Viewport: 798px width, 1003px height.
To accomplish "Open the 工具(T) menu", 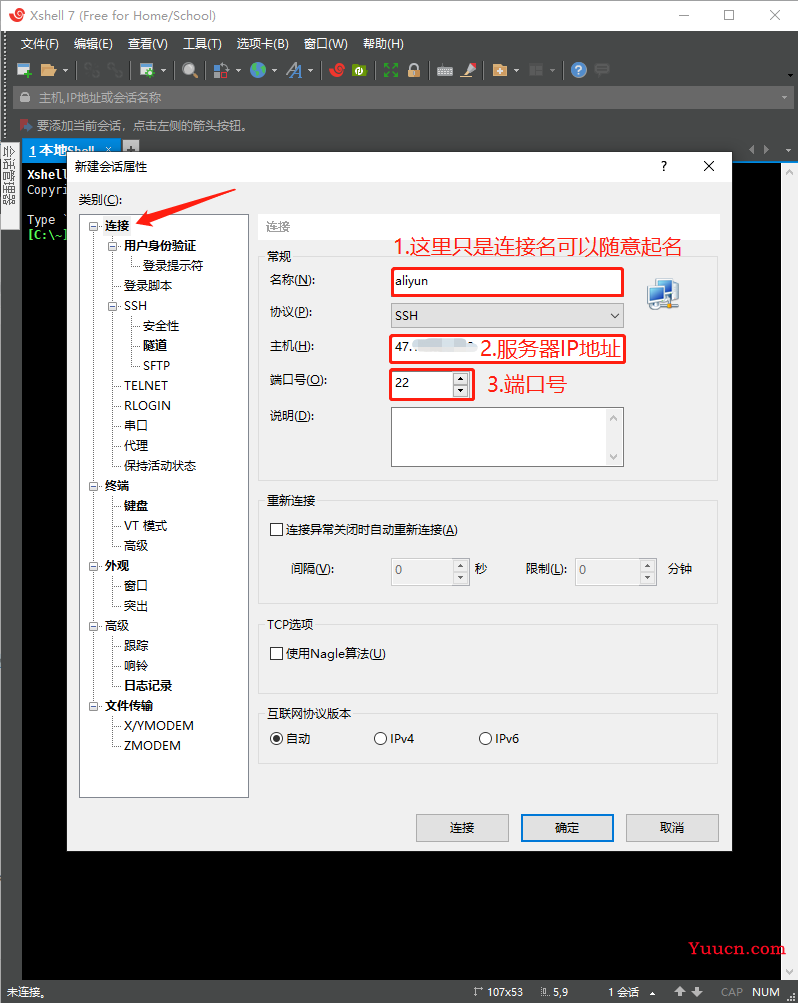I will [x=202, y=43].
